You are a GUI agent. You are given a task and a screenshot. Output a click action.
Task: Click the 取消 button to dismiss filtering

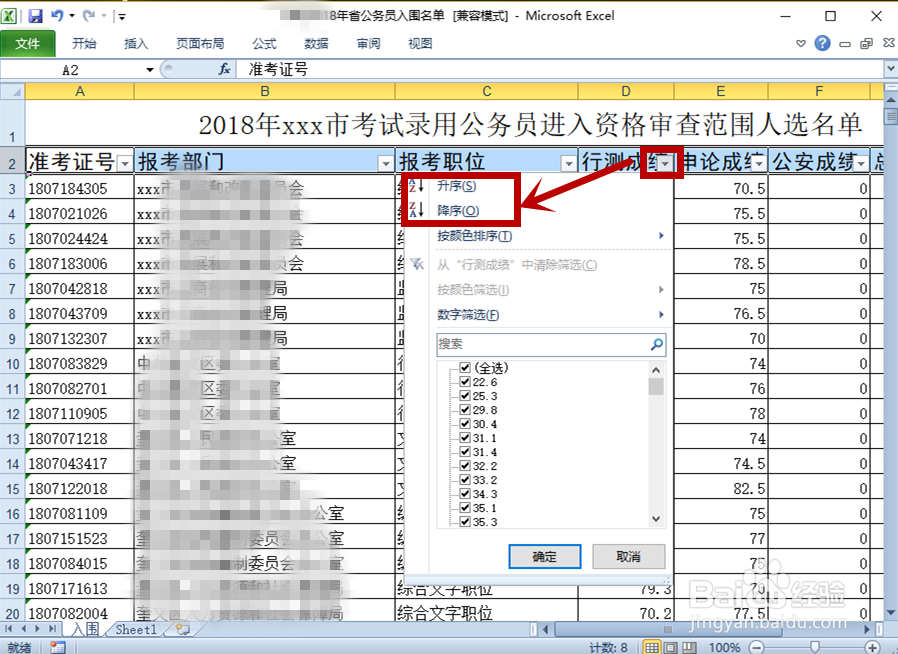click(628, 557)
